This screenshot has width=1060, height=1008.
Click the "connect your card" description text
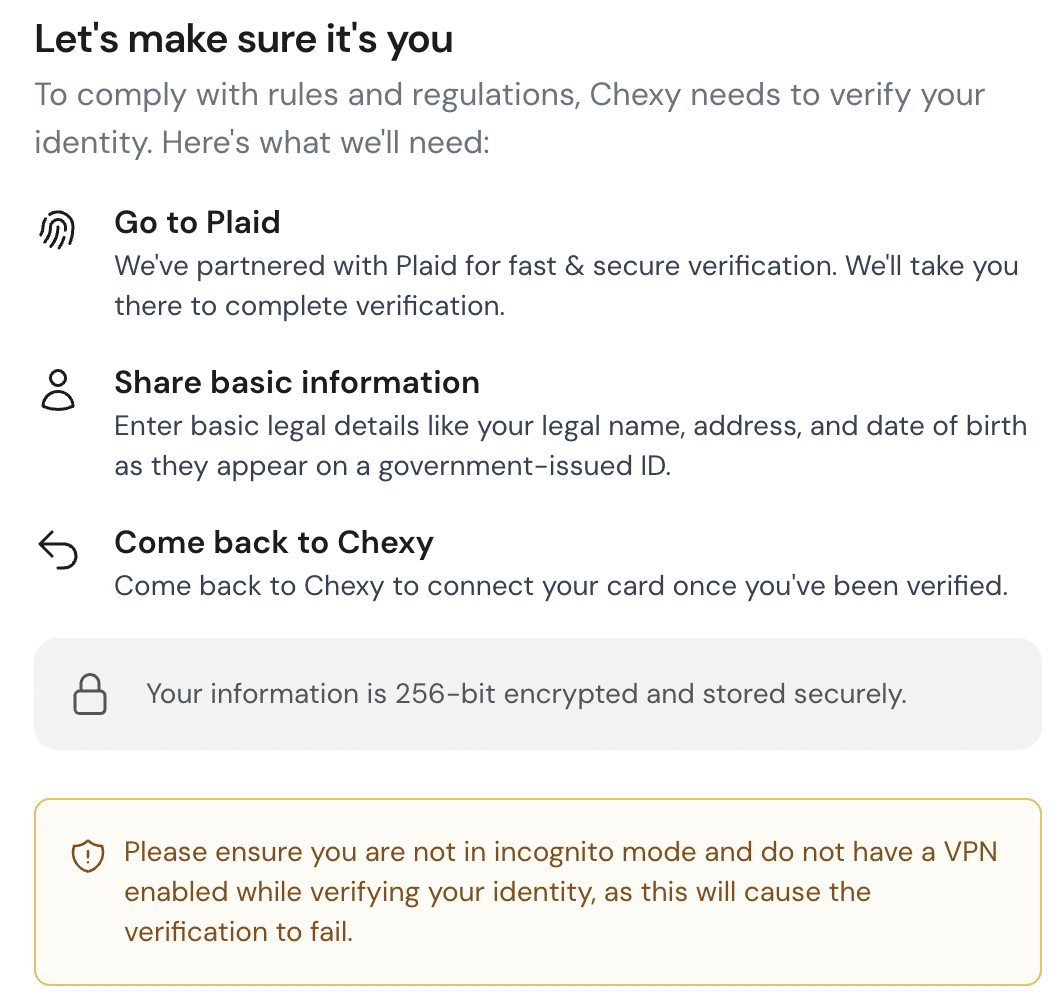tap(560, 585)
